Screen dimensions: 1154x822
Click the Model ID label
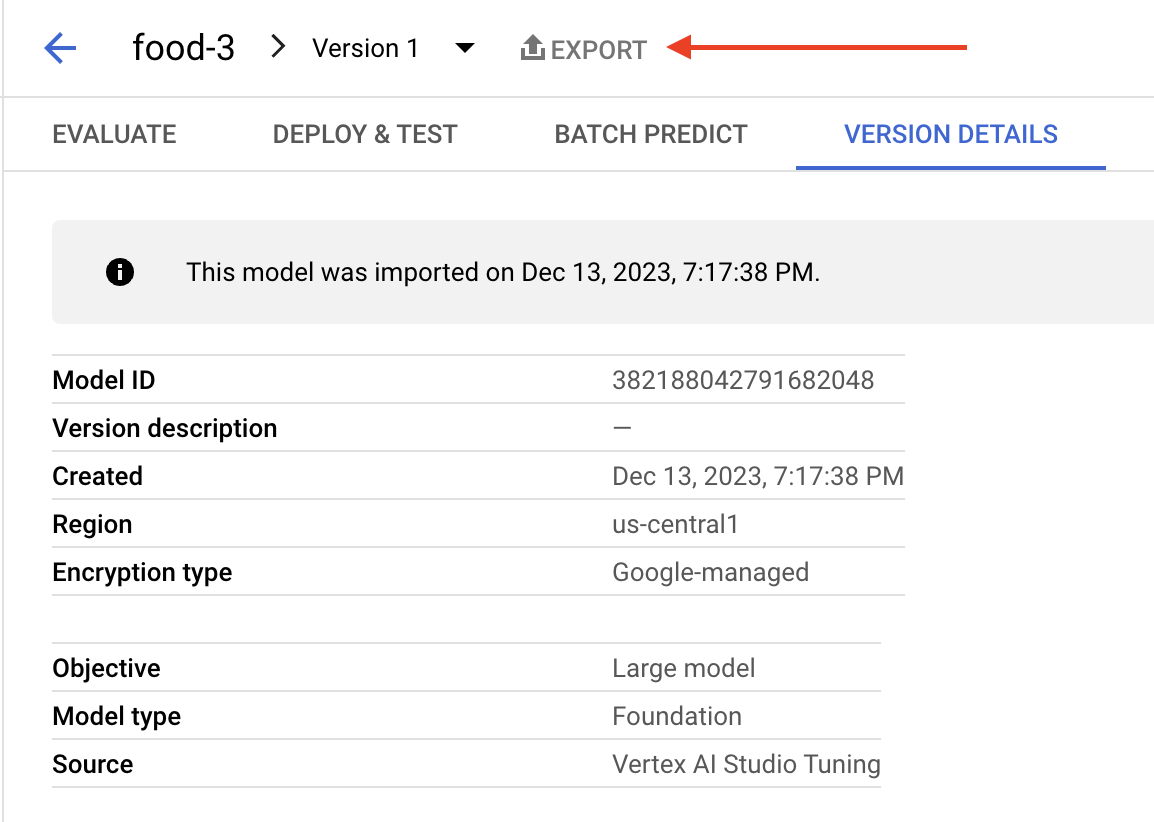point(104,380)
